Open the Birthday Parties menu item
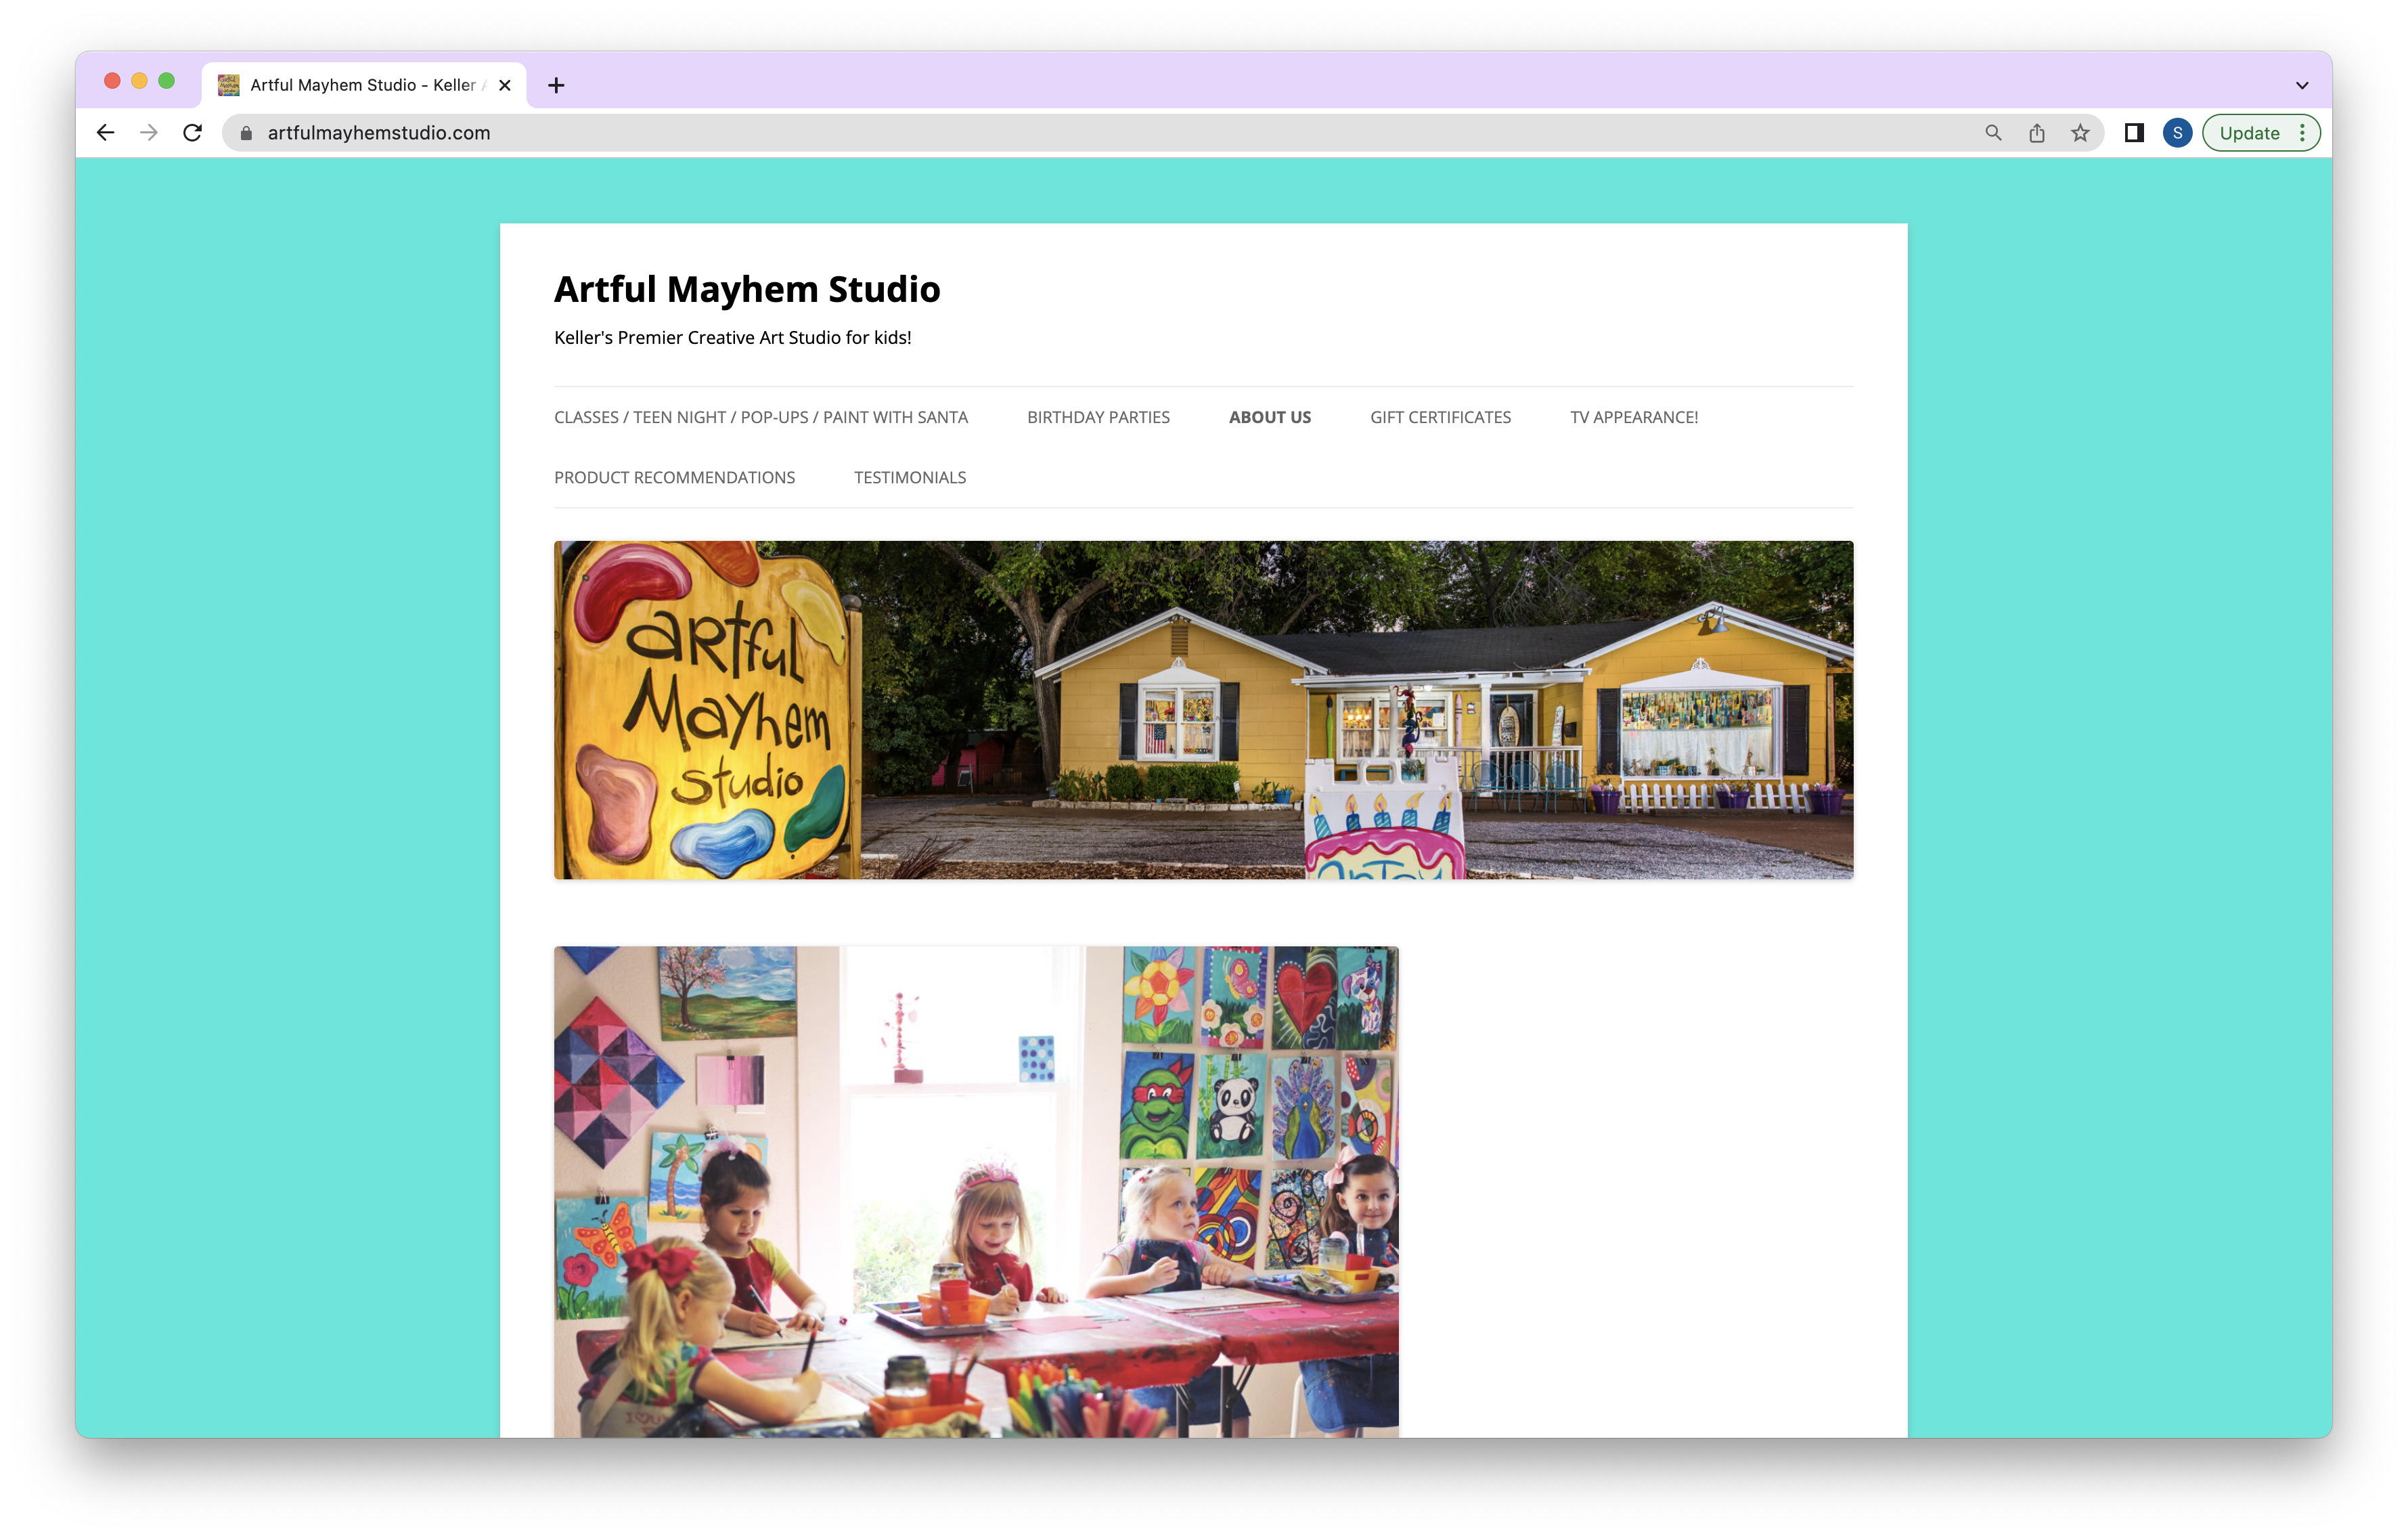The image size is (2408, 1538). point(1098,417)
